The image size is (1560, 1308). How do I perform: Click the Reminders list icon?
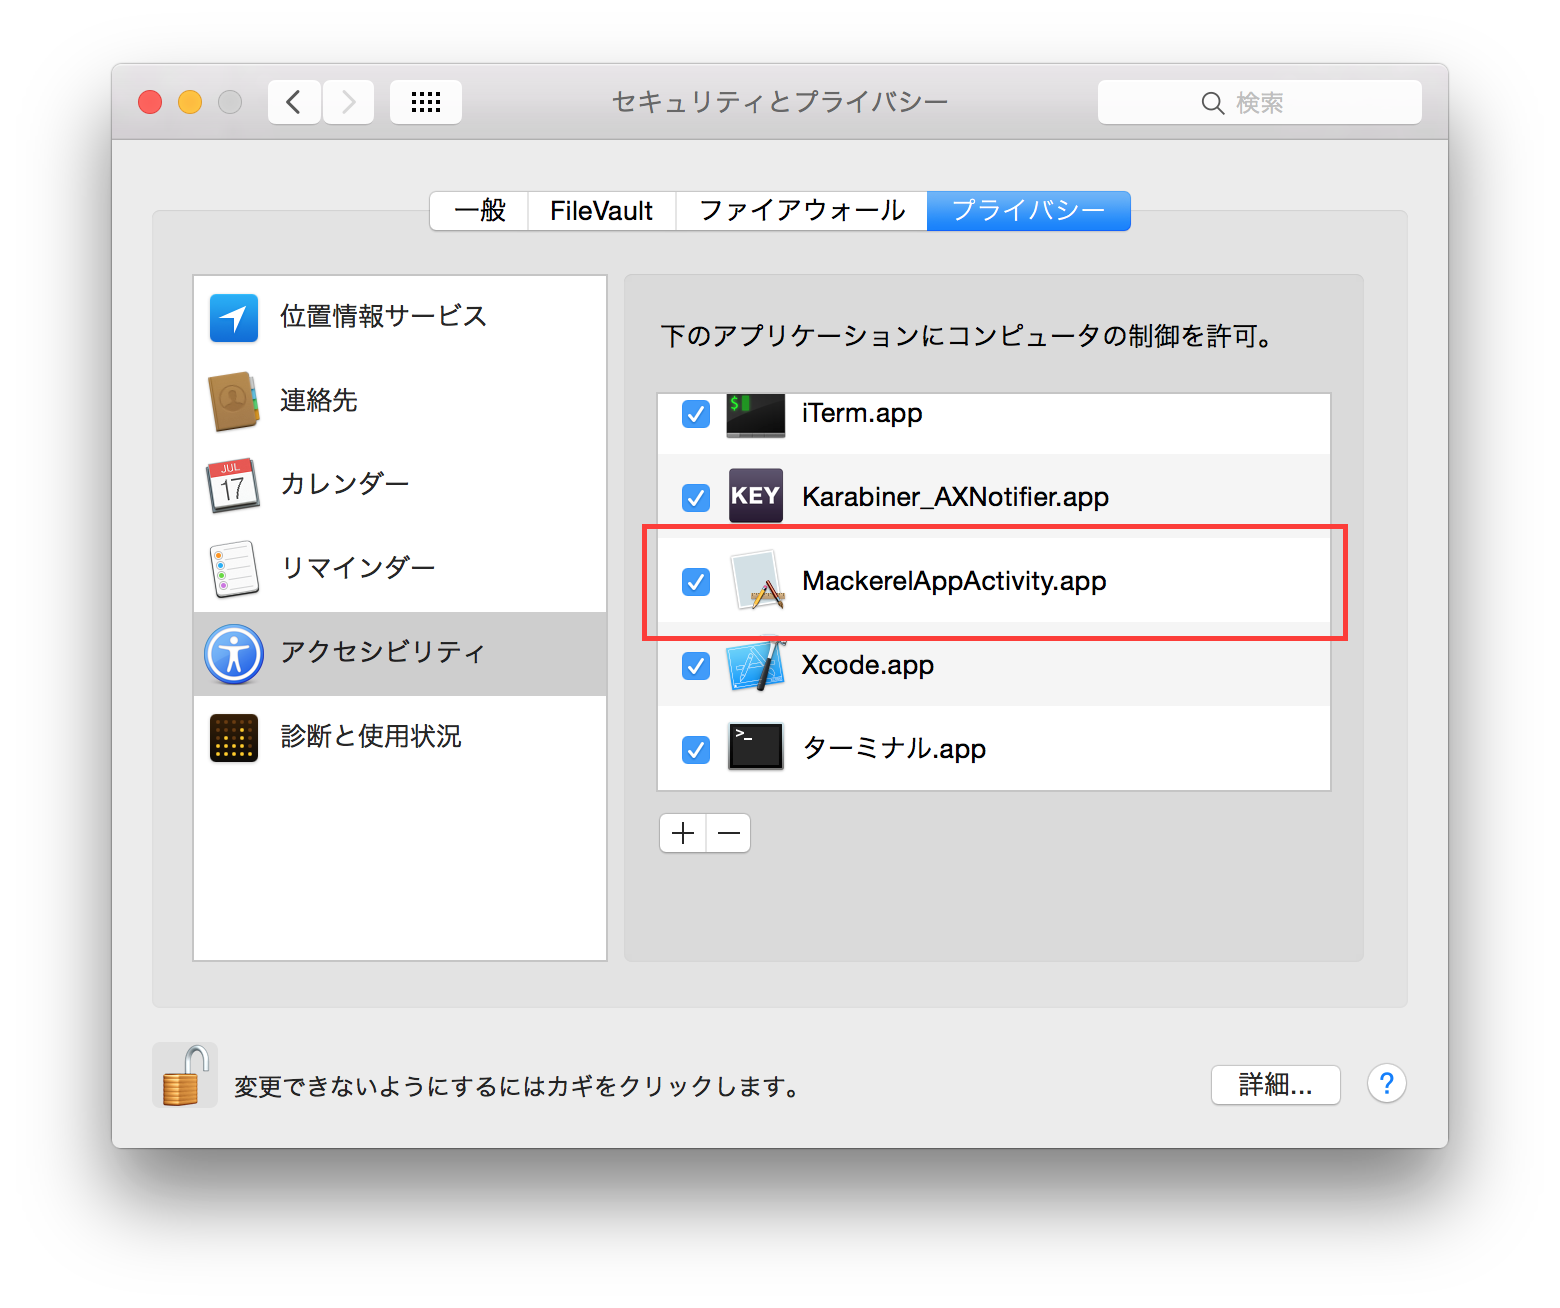pyautogui.click(x=234, y=569)
